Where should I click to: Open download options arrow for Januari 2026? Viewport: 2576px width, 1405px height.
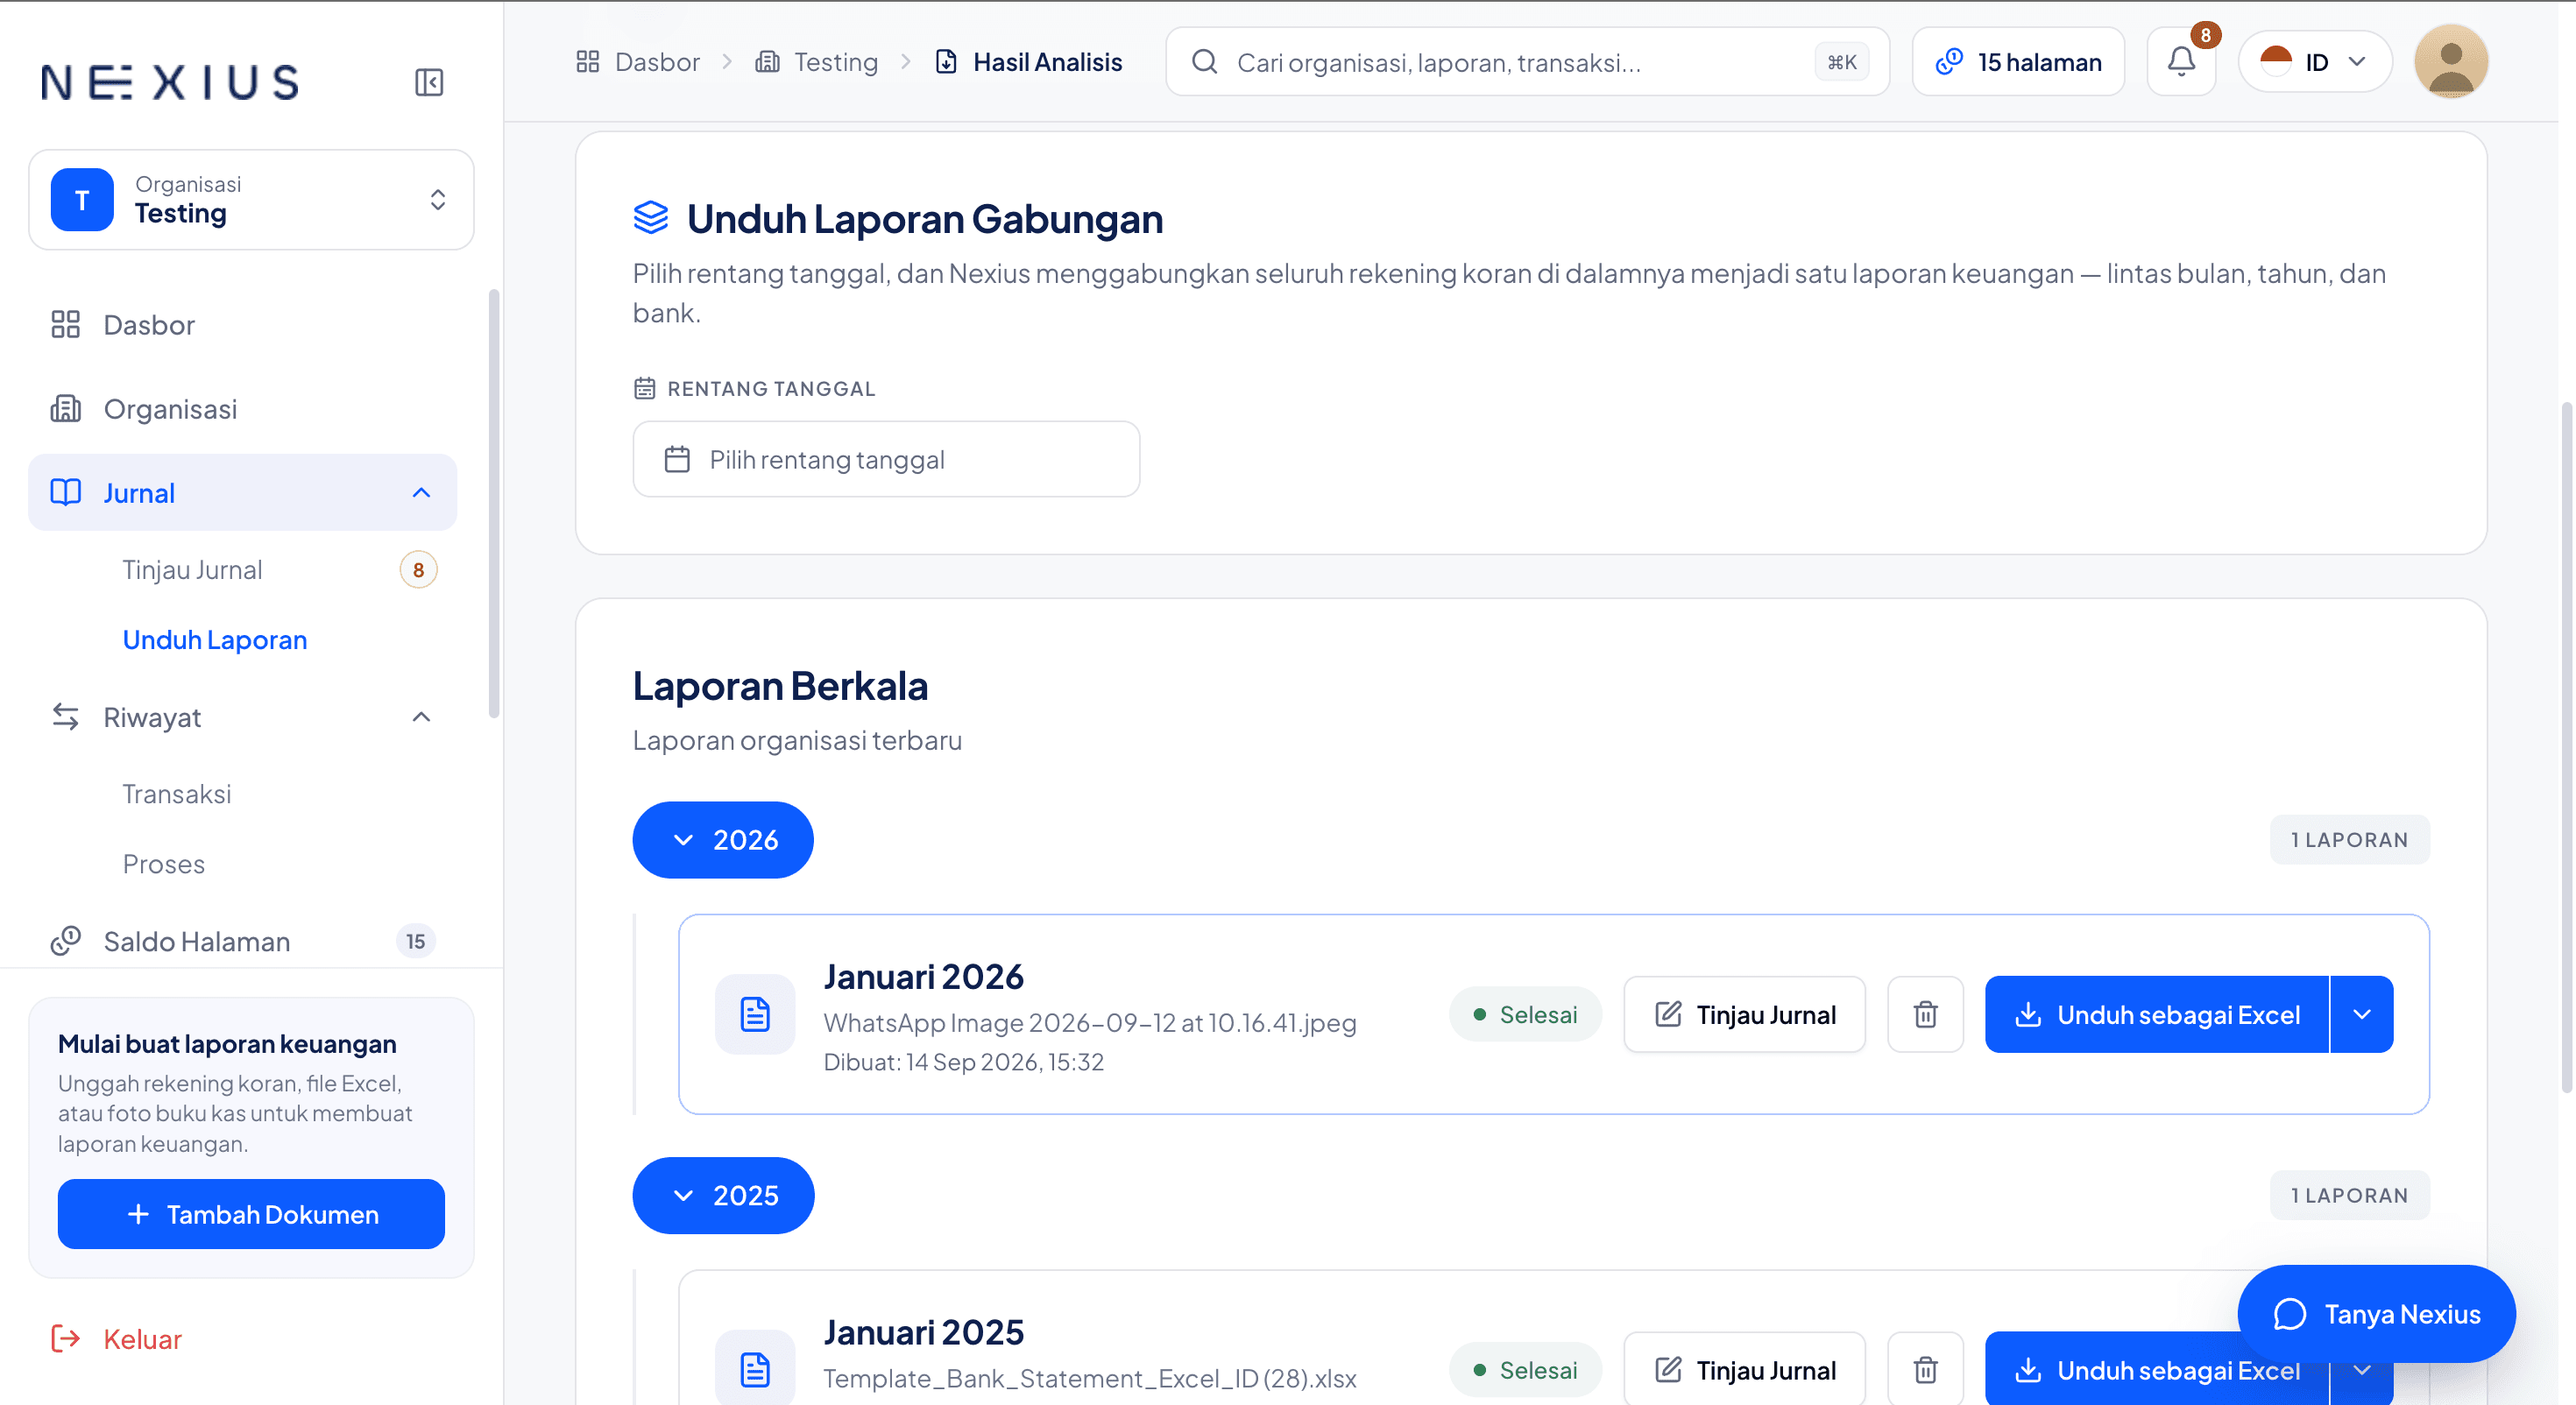[2361, 1014]
